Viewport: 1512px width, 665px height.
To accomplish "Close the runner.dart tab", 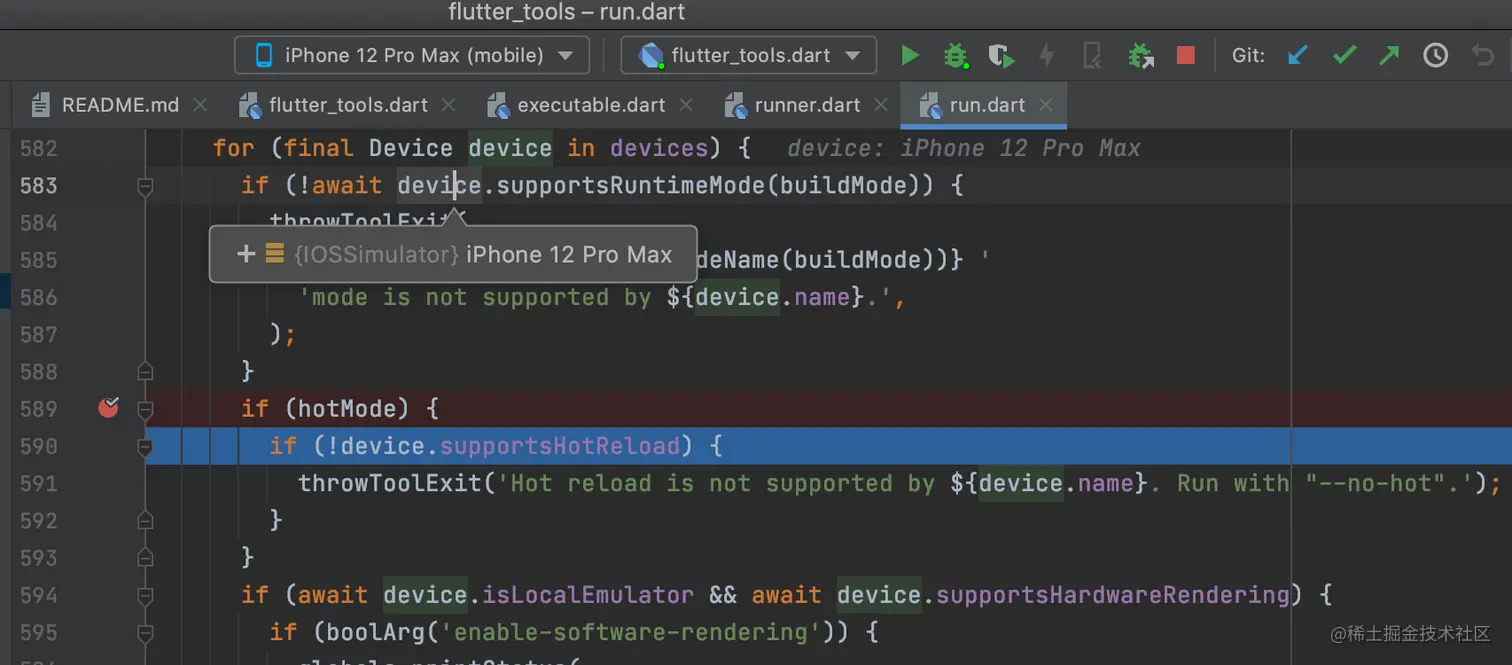I will (x=880, y=105).
